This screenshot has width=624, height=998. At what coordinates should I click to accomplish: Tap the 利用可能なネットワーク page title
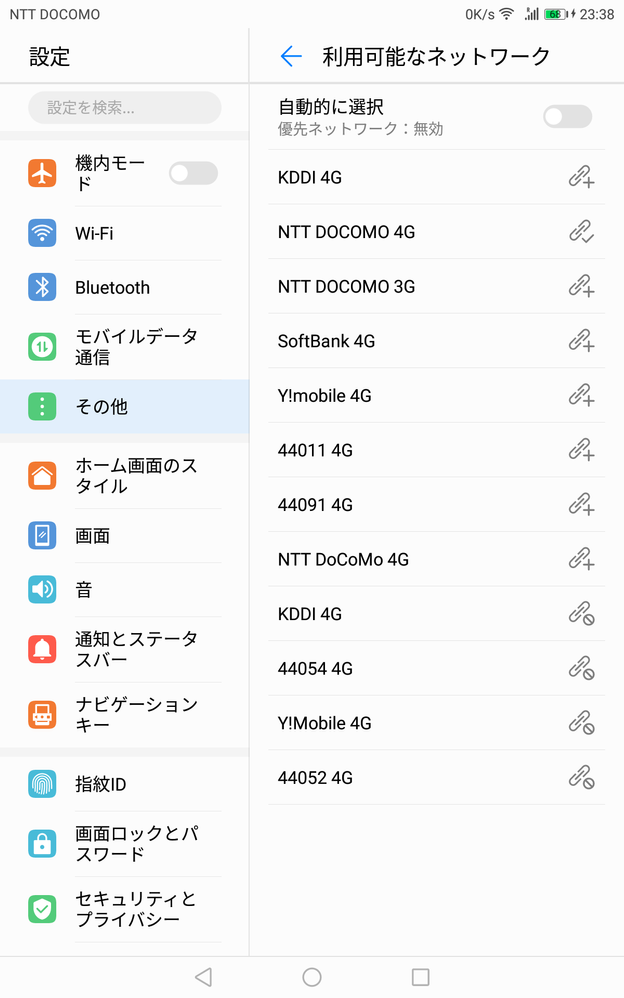[x=436, y=57]
